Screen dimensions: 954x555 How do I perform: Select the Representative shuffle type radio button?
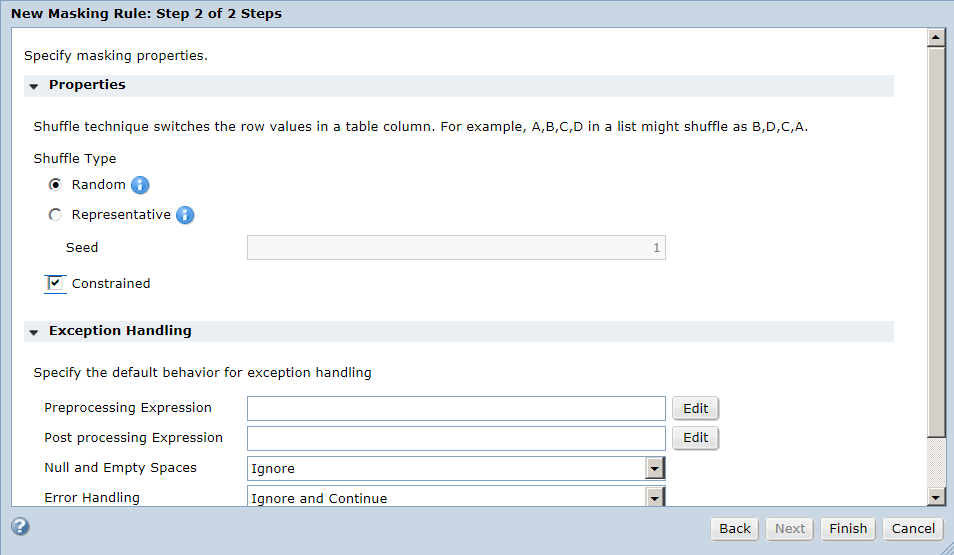click(x=55, y=215)
